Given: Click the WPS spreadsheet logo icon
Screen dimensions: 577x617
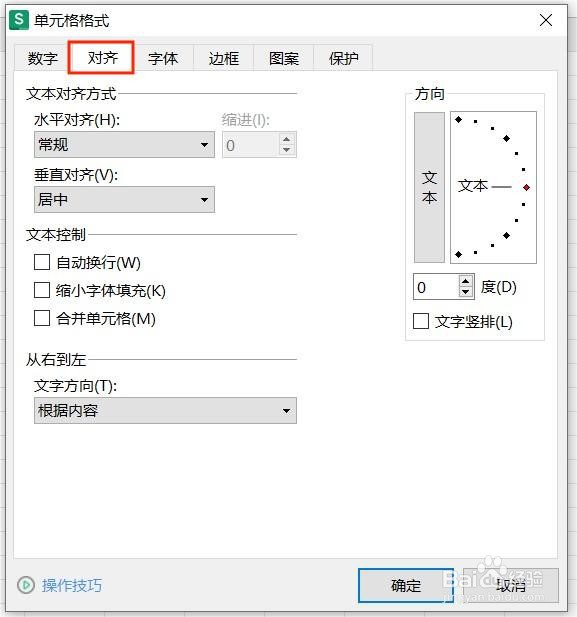Looking at the screenshot, I should pos(19,20).
